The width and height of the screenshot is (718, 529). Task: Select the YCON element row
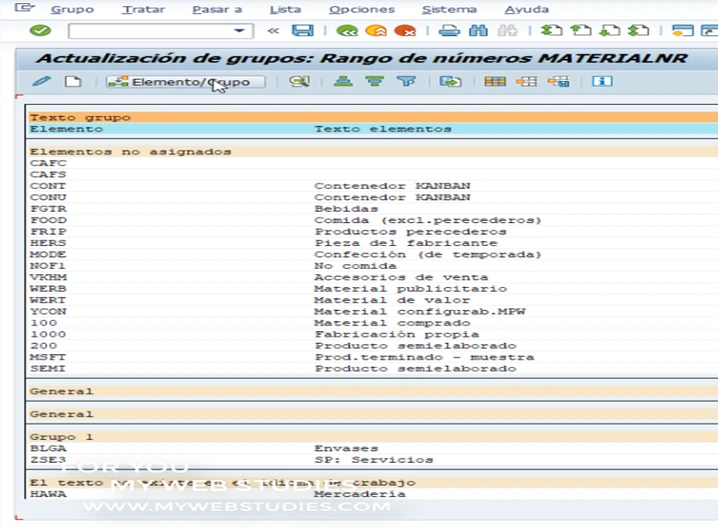pyautogui.click(x=373, y=311)
